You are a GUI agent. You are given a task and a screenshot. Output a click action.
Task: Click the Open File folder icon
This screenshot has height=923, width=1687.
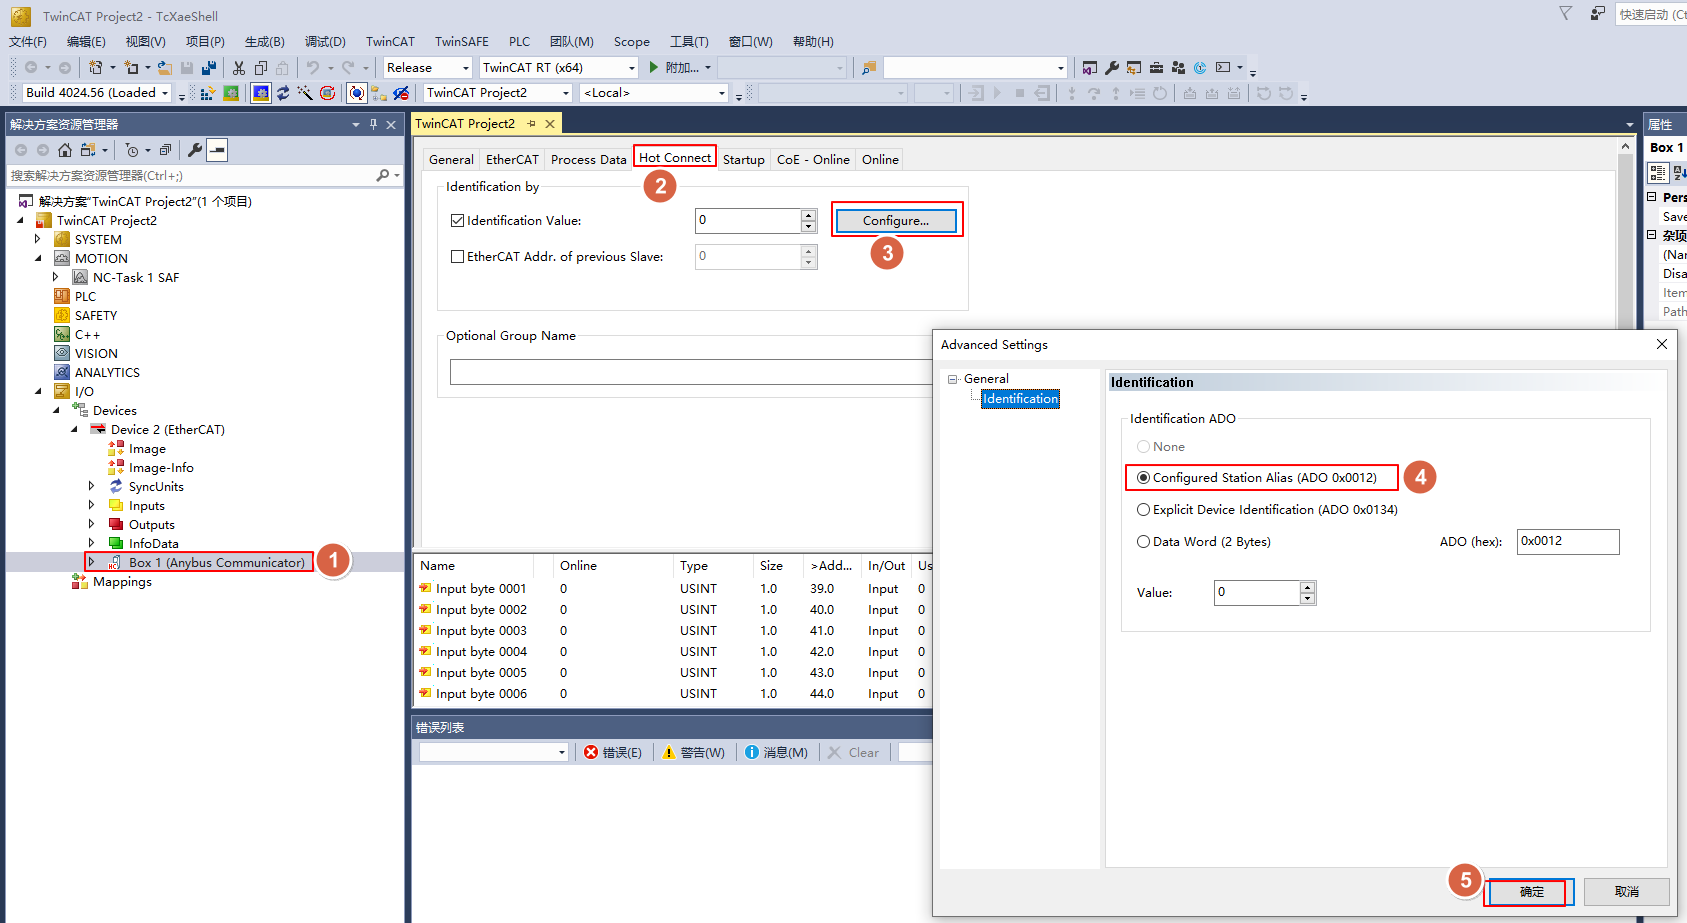tap(164, 68)
